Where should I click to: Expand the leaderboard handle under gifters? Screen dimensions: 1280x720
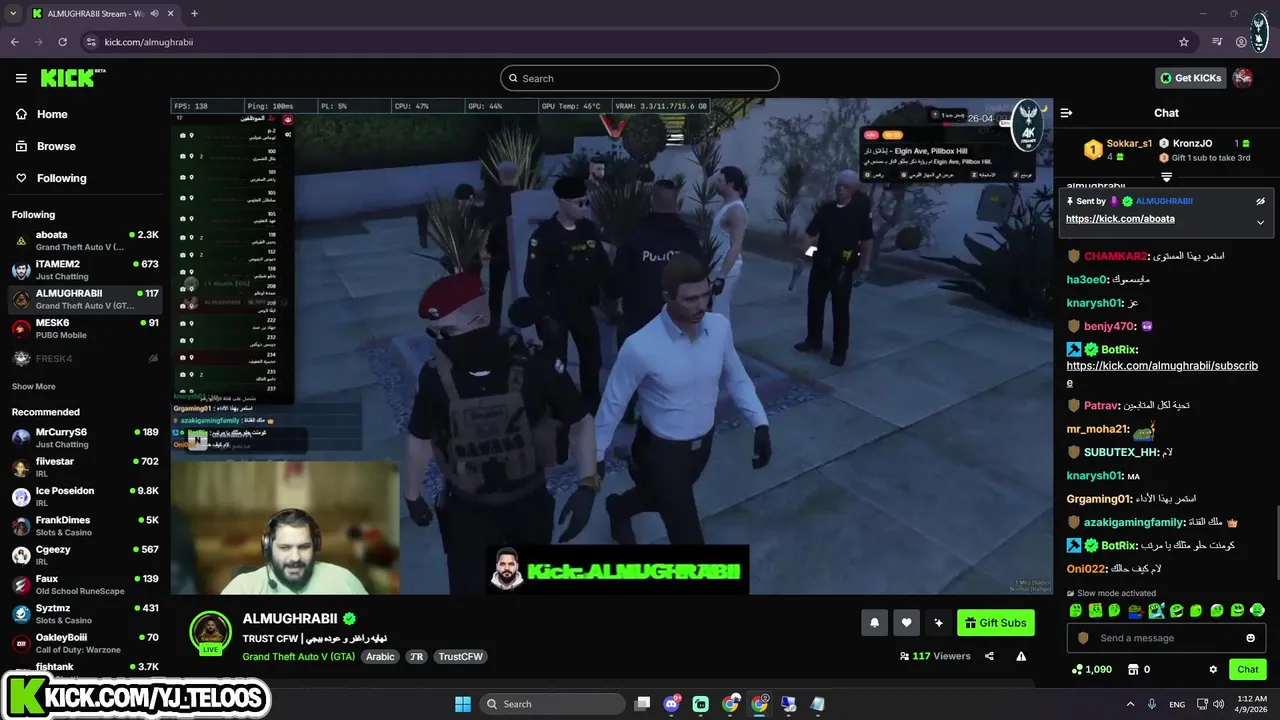point(1166,177)
